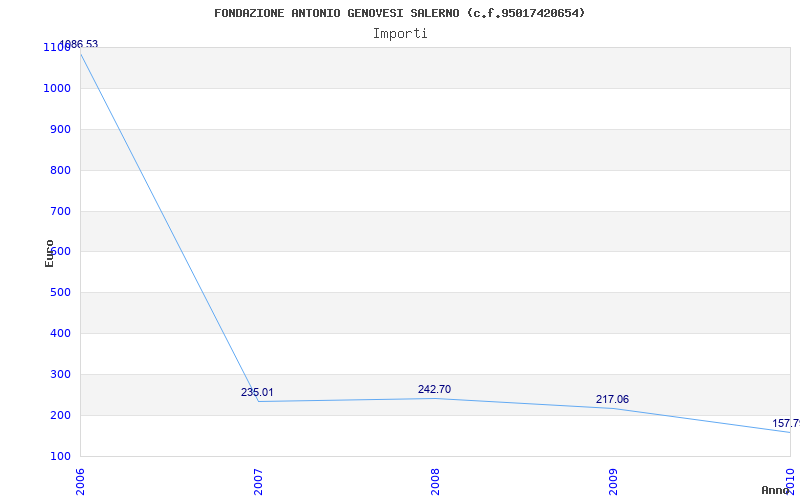Click the 217.06 data label
The height and width of the screenshot is (500, 800).
[x=612, y=399]
